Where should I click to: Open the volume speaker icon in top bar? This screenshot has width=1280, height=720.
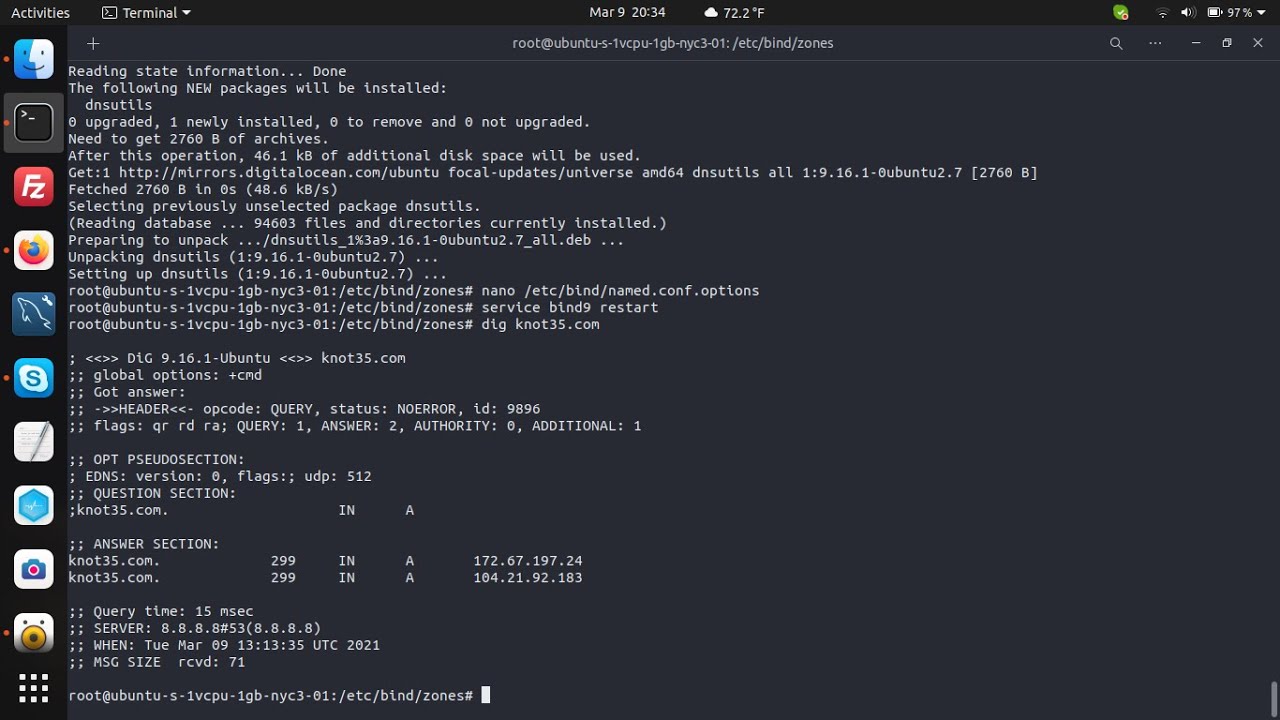click(1187, 13)
